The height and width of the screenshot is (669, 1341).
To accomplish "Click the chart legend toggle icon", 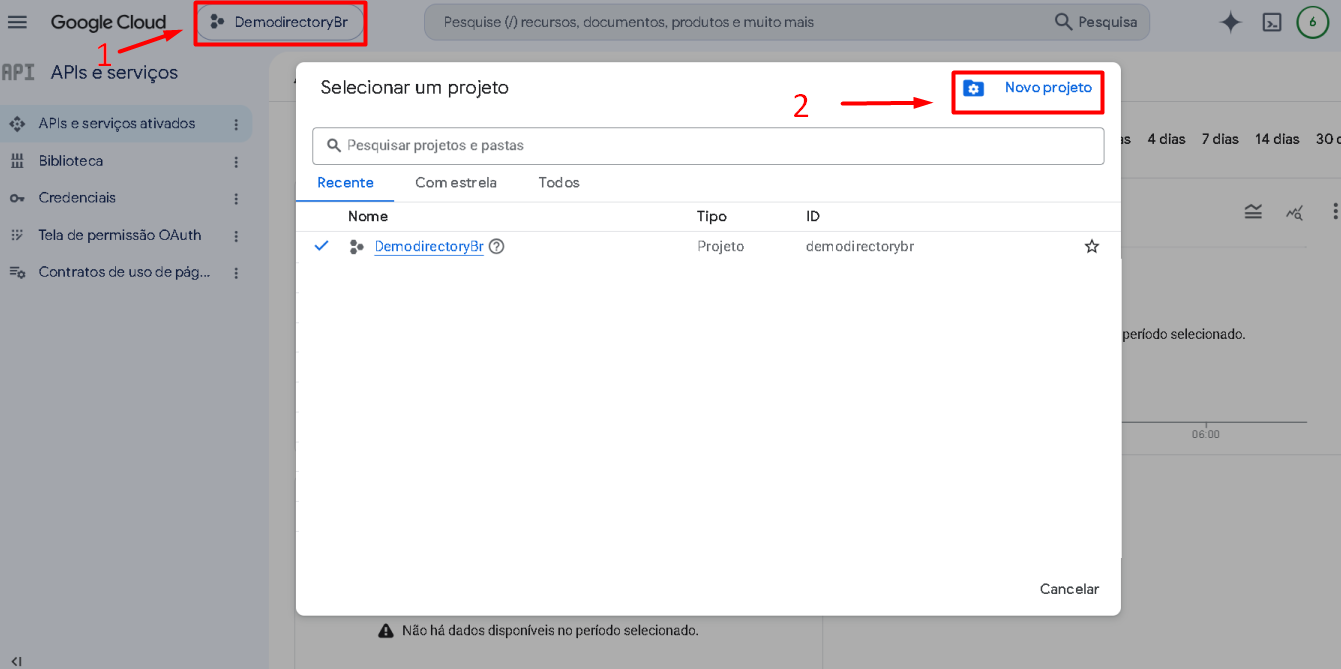I will 1253,211.
